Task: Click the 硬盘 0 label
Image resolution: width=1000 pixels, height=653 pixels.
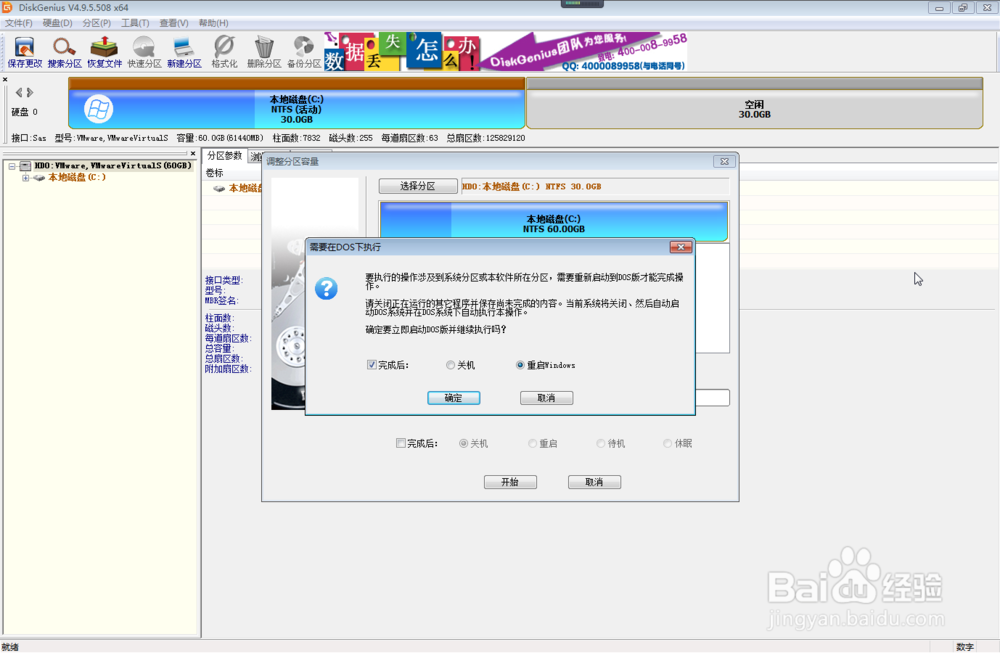Action: [24, 112]
